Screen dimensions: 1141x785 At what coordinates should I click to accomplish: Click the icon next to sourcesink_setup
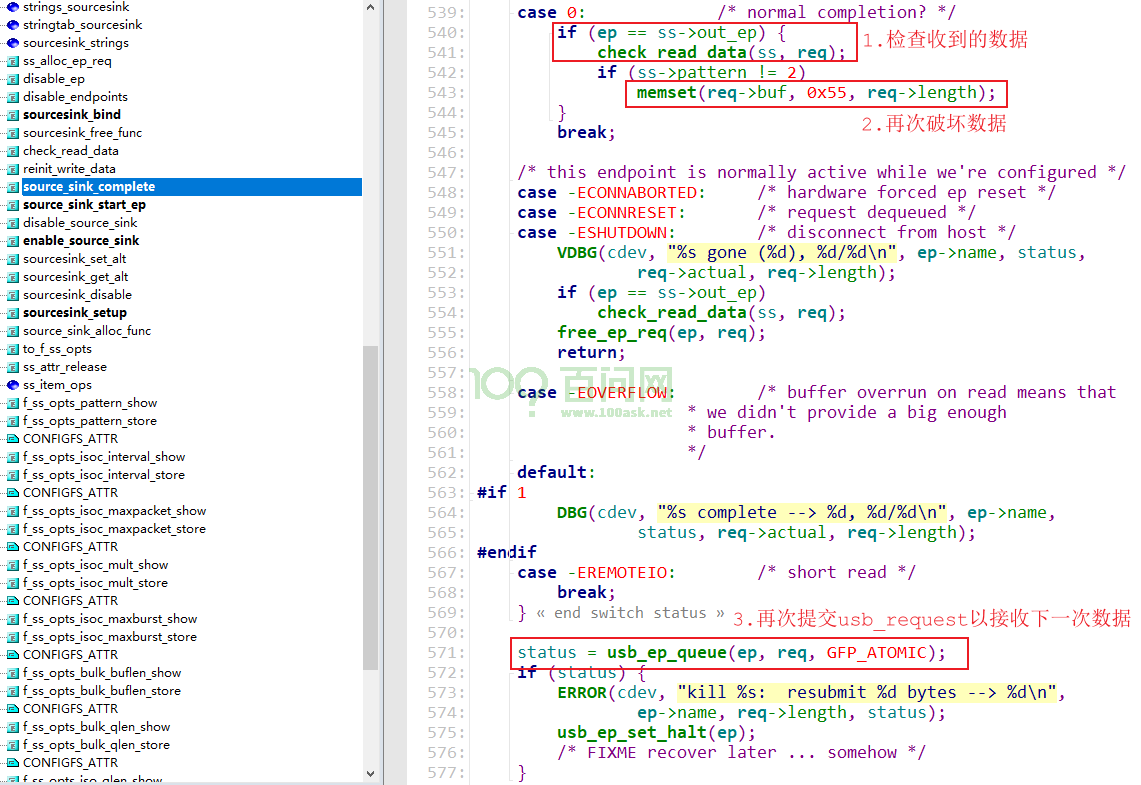tap(12, 313)
